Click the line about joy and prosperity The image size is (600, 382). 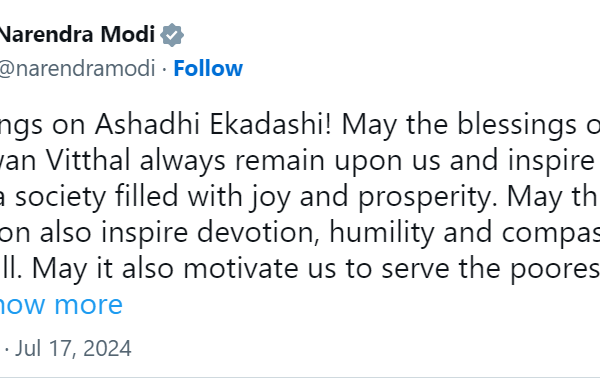[x=300, y=197]
